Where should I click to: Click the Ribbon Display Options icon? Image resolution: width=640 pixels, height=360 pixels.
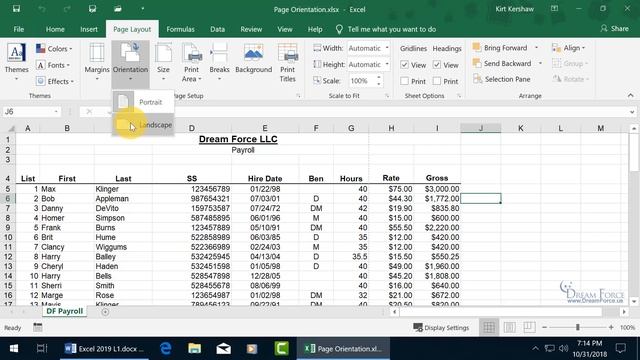click(554, 9)
